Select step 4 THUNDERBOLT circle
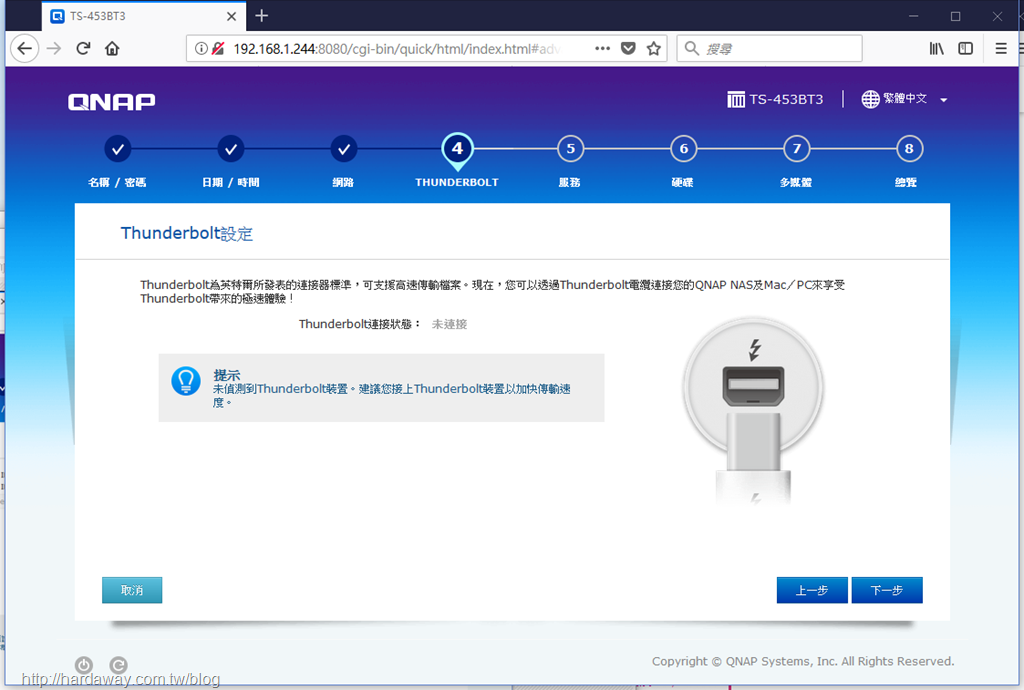The width and height of the screenshot is (1024, 690). tap(457, 149)
